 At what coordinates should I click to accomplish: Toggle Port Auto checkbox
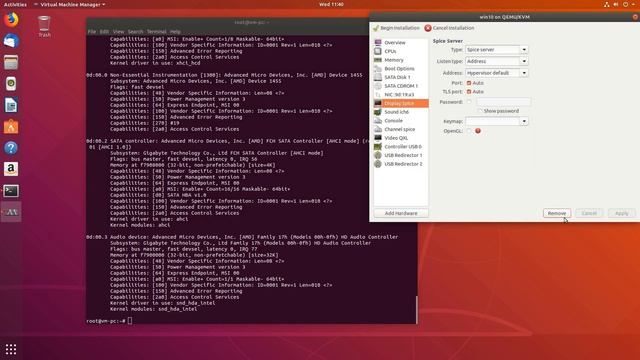click(469, 83)
